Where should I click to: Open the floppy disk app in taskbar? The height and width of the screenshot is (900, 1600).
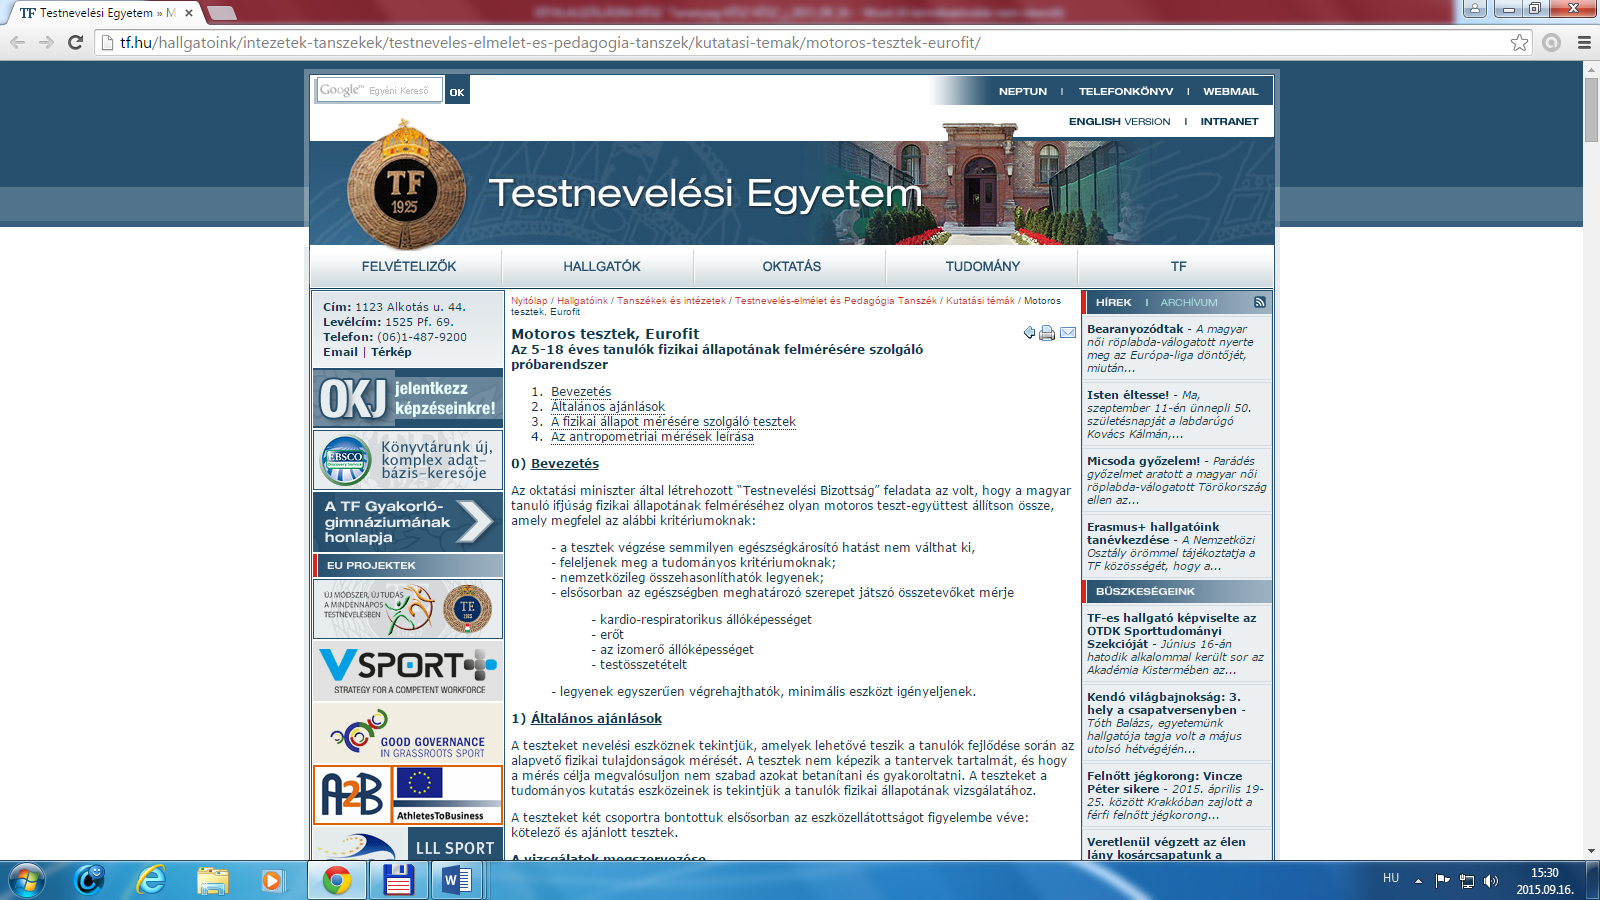[x=398, y=880]
